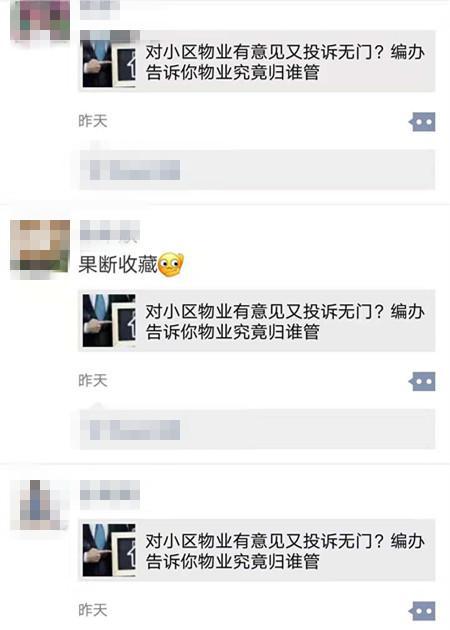This screenshot has width=450, height=630.
Task: Open comment menu on second post
Action: coord(422,381)
